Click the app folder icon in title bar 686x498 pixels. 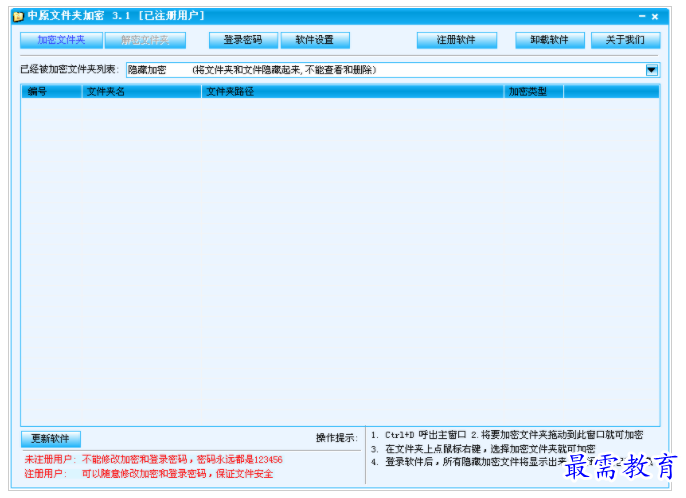coord(18,17)
